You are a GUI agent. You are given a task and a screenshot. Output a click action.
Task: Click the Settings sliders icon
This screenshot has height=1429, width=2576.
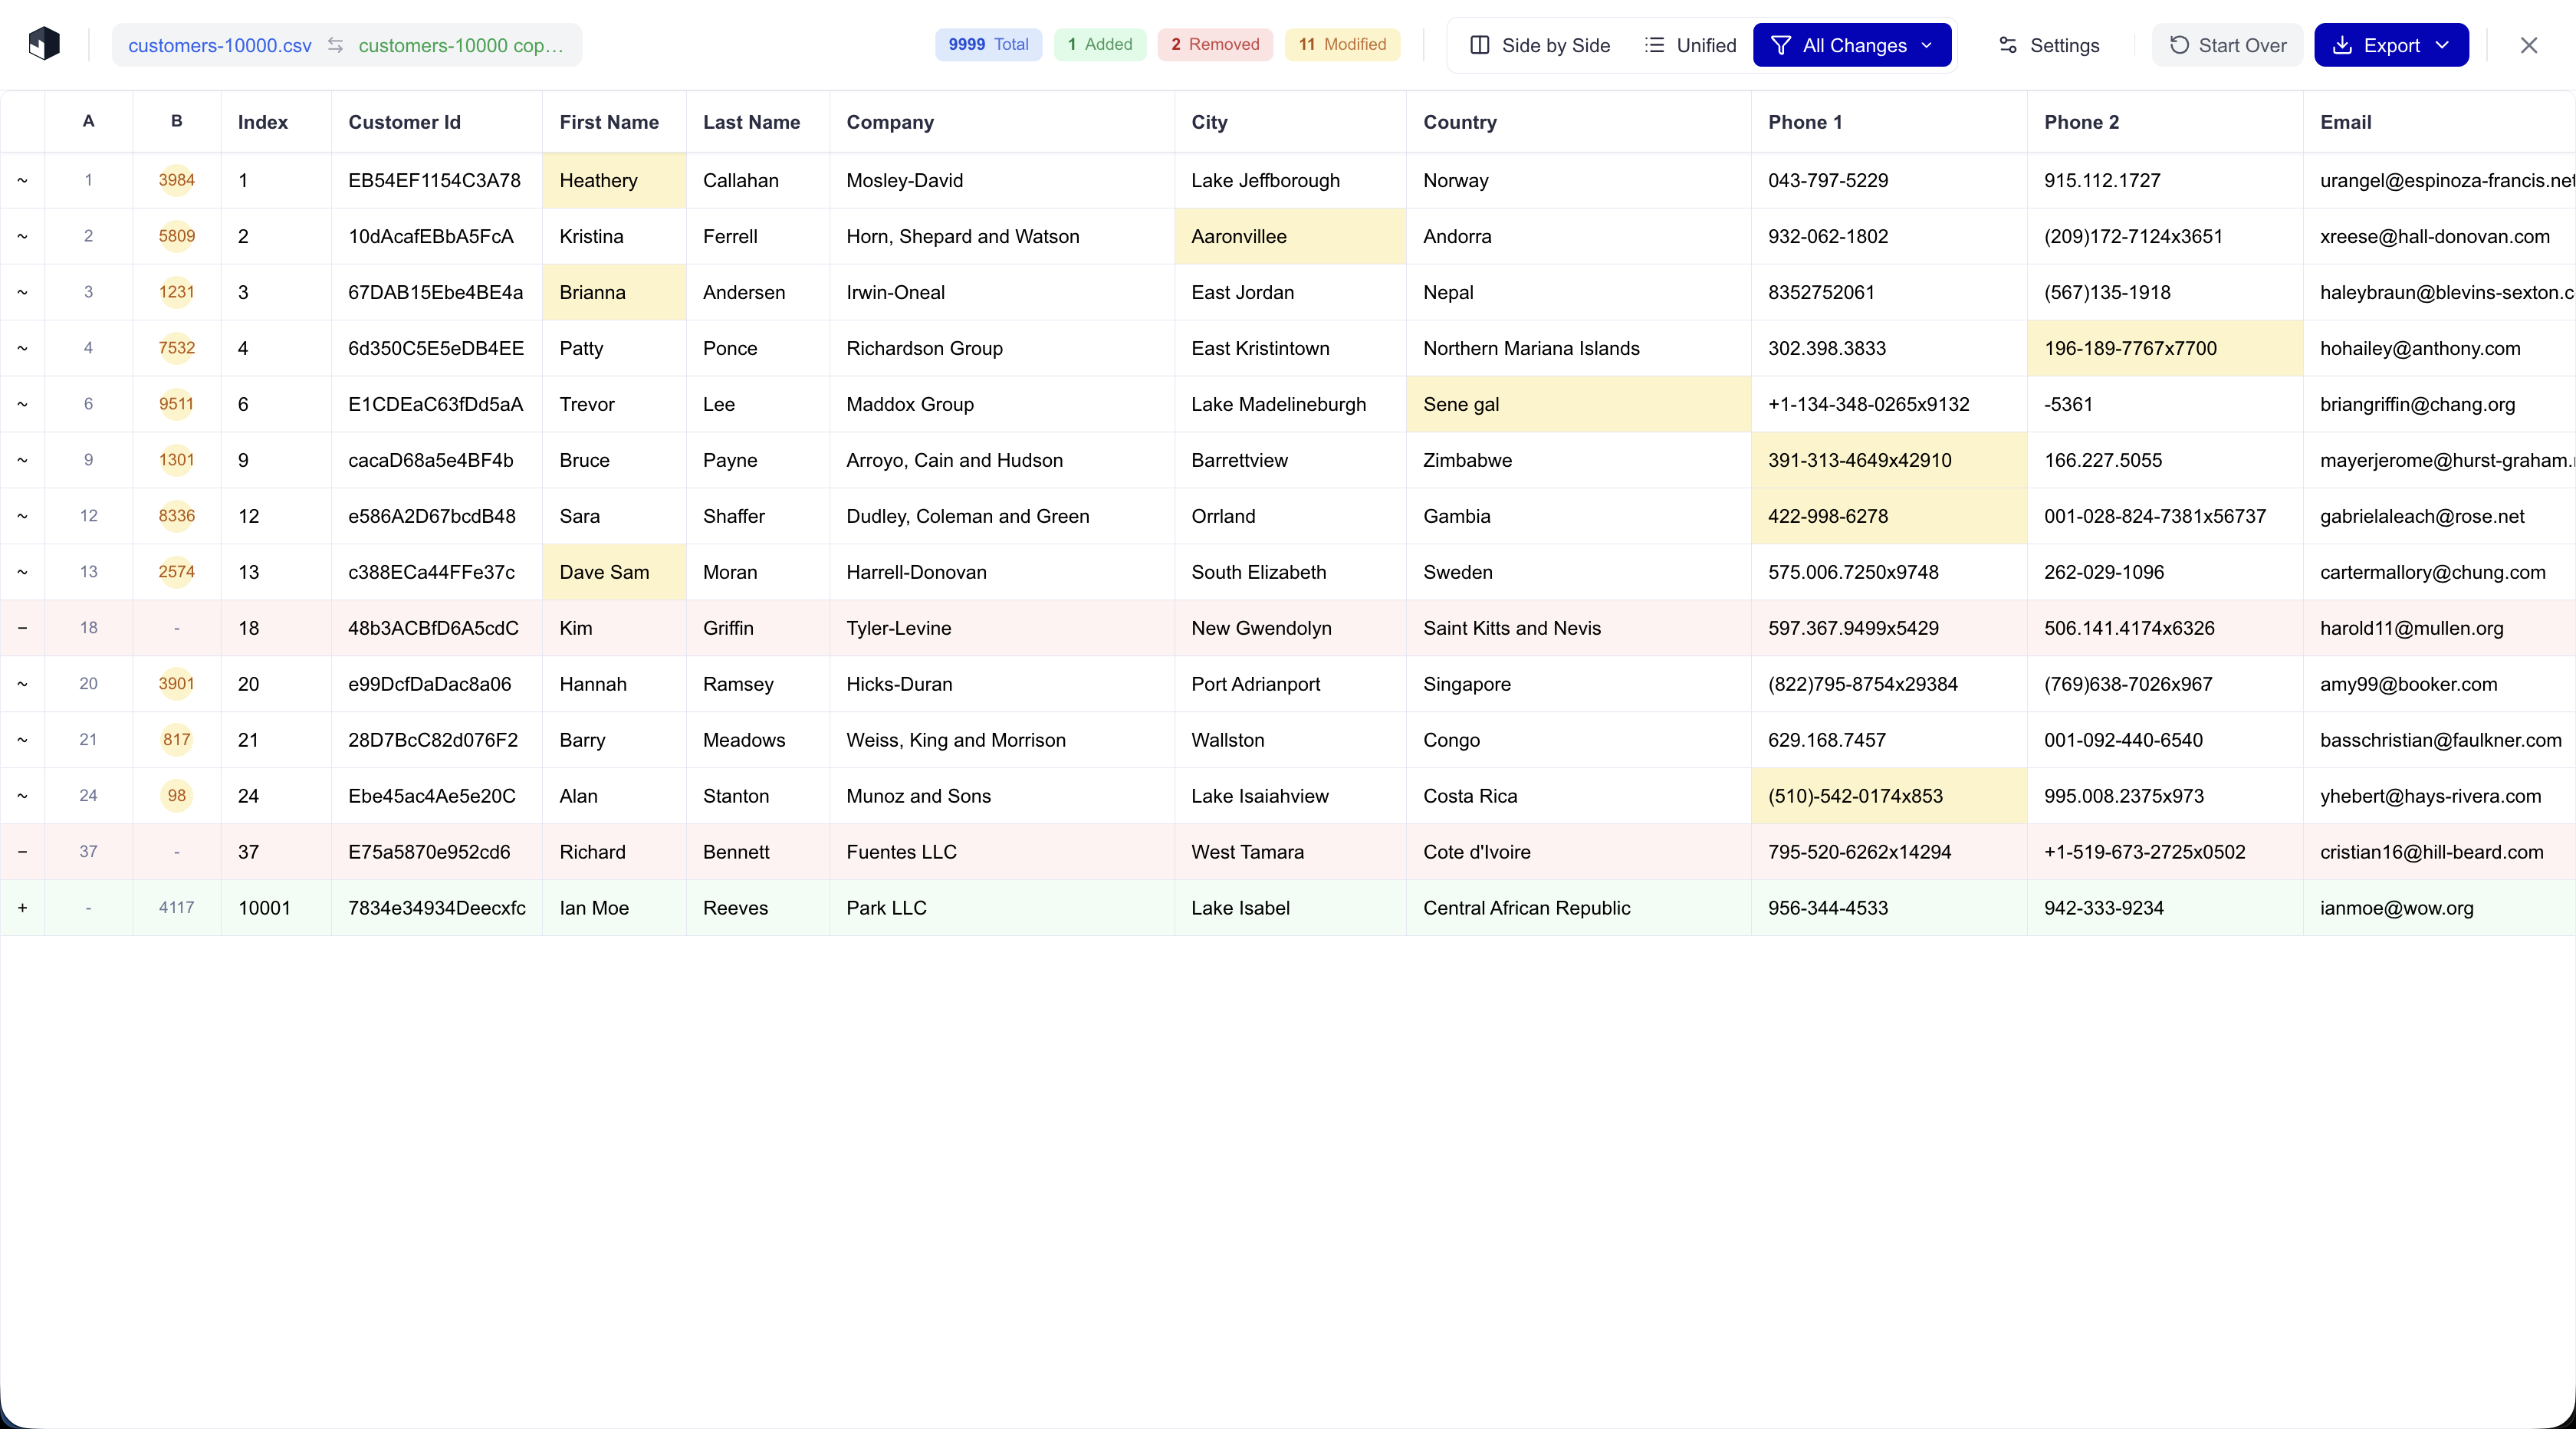click(x=2007, y=45)
